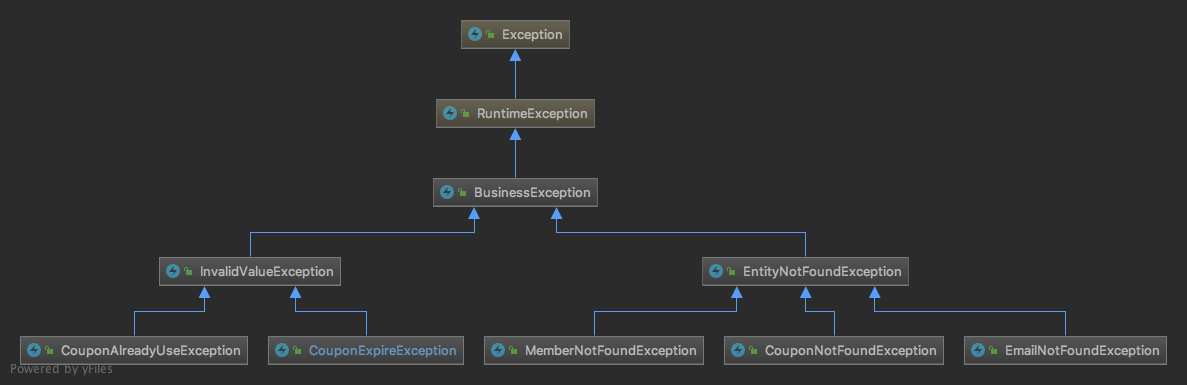Click the class icon on MemberNotFoundException node

click(497, 350)
